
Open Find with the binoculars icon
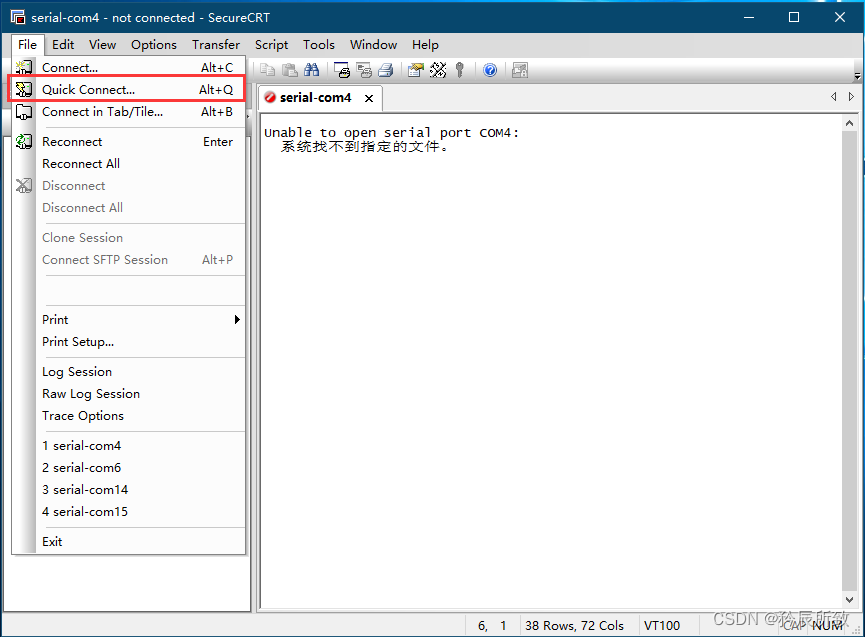tap(312, 70)
